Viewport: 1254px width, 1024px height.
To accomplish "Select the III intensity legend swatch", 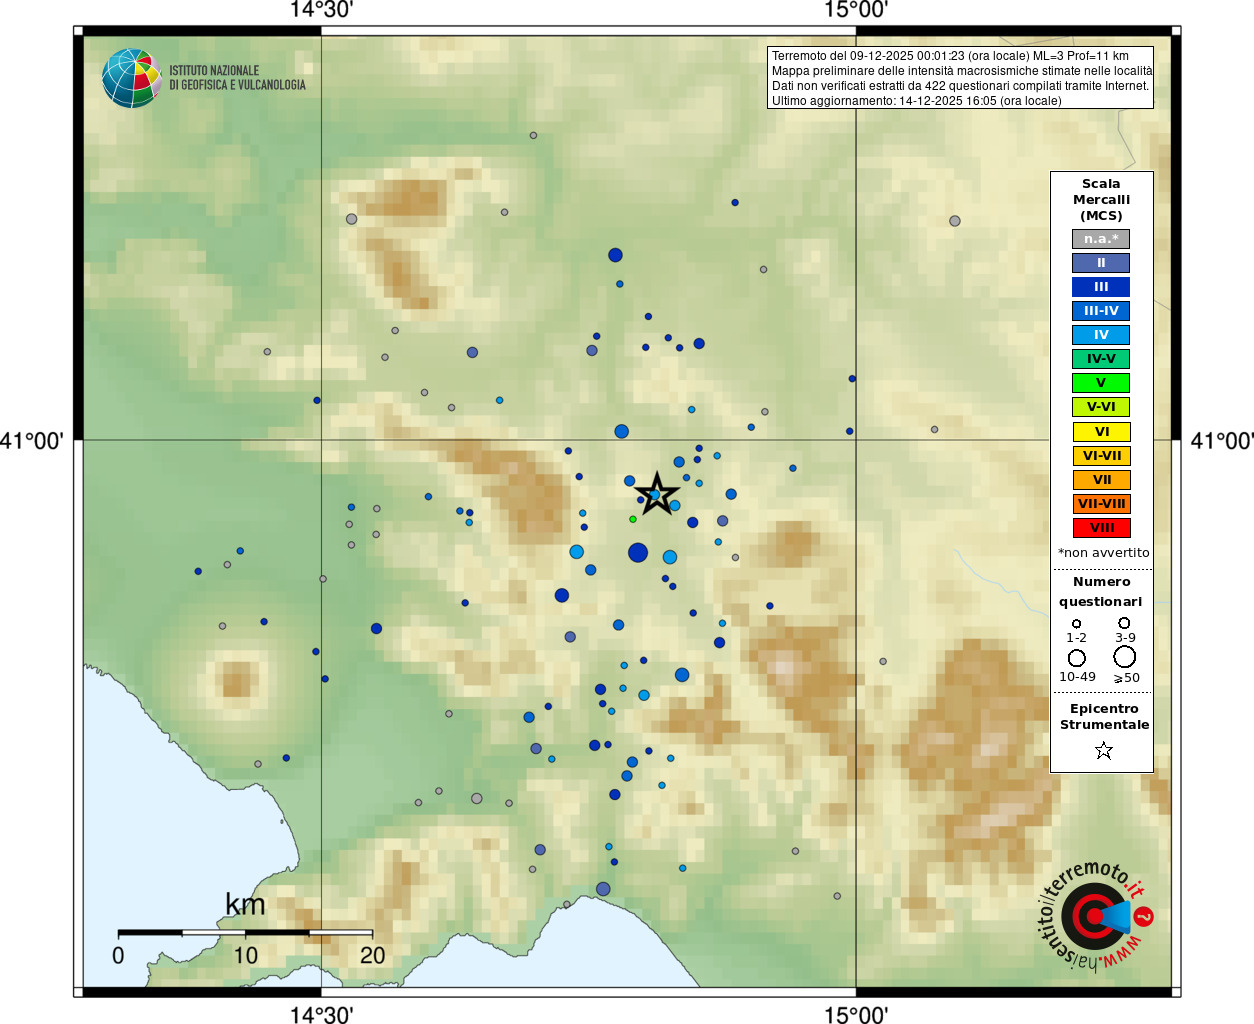I will click(x=1101, y=287).
